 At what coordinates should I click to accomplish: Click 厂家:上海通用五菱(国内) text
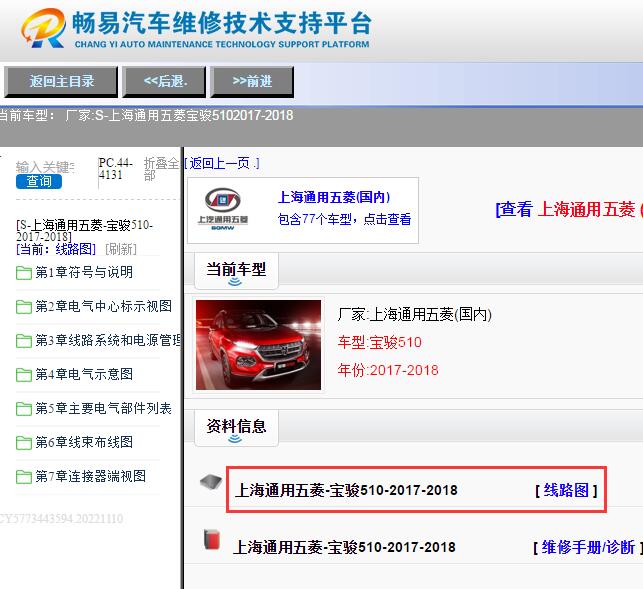click(414, 315)
